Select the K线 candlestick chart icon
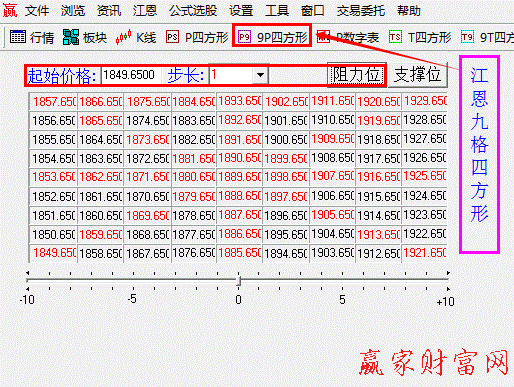Screen dimensions: 514x387 click(x=123, y=37)
